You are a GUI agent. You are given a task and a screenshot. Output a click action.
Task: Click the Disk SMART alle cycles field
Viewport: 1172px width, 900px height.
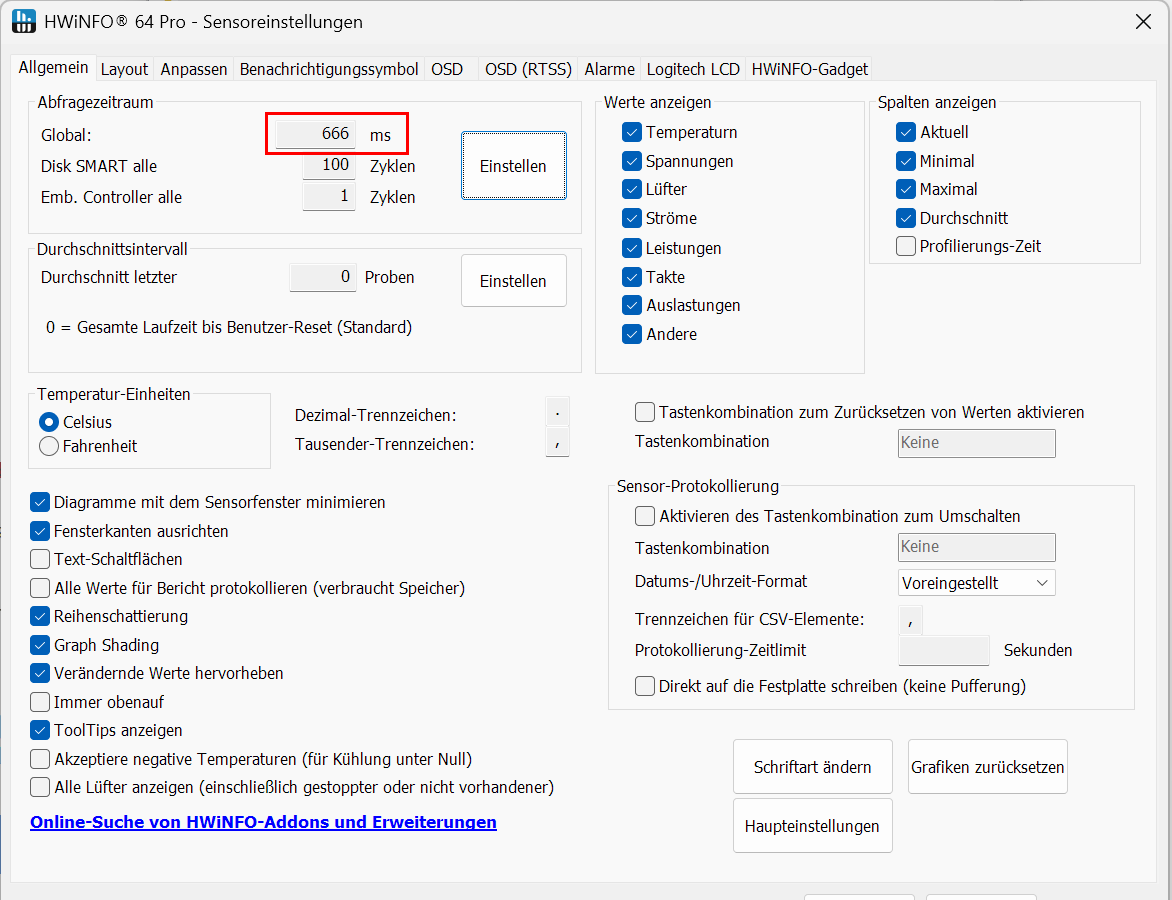pyautogui.click(x=329, y=165)
